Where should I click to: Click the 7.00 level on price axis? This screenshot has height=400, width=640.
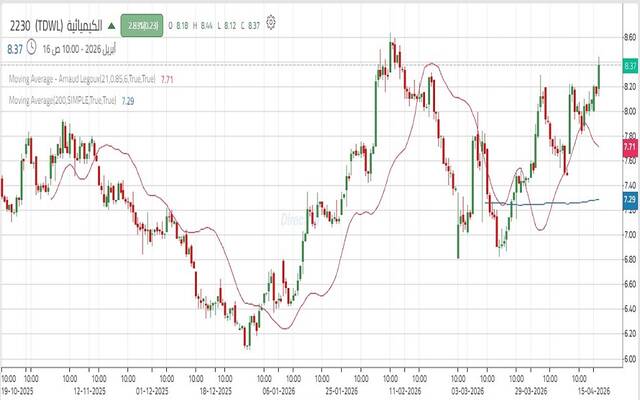click(629, 236)
